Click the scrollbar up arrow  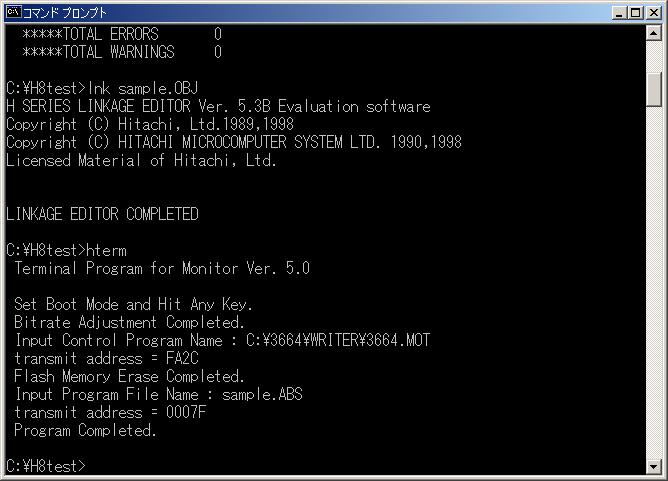tap(654, 32)
